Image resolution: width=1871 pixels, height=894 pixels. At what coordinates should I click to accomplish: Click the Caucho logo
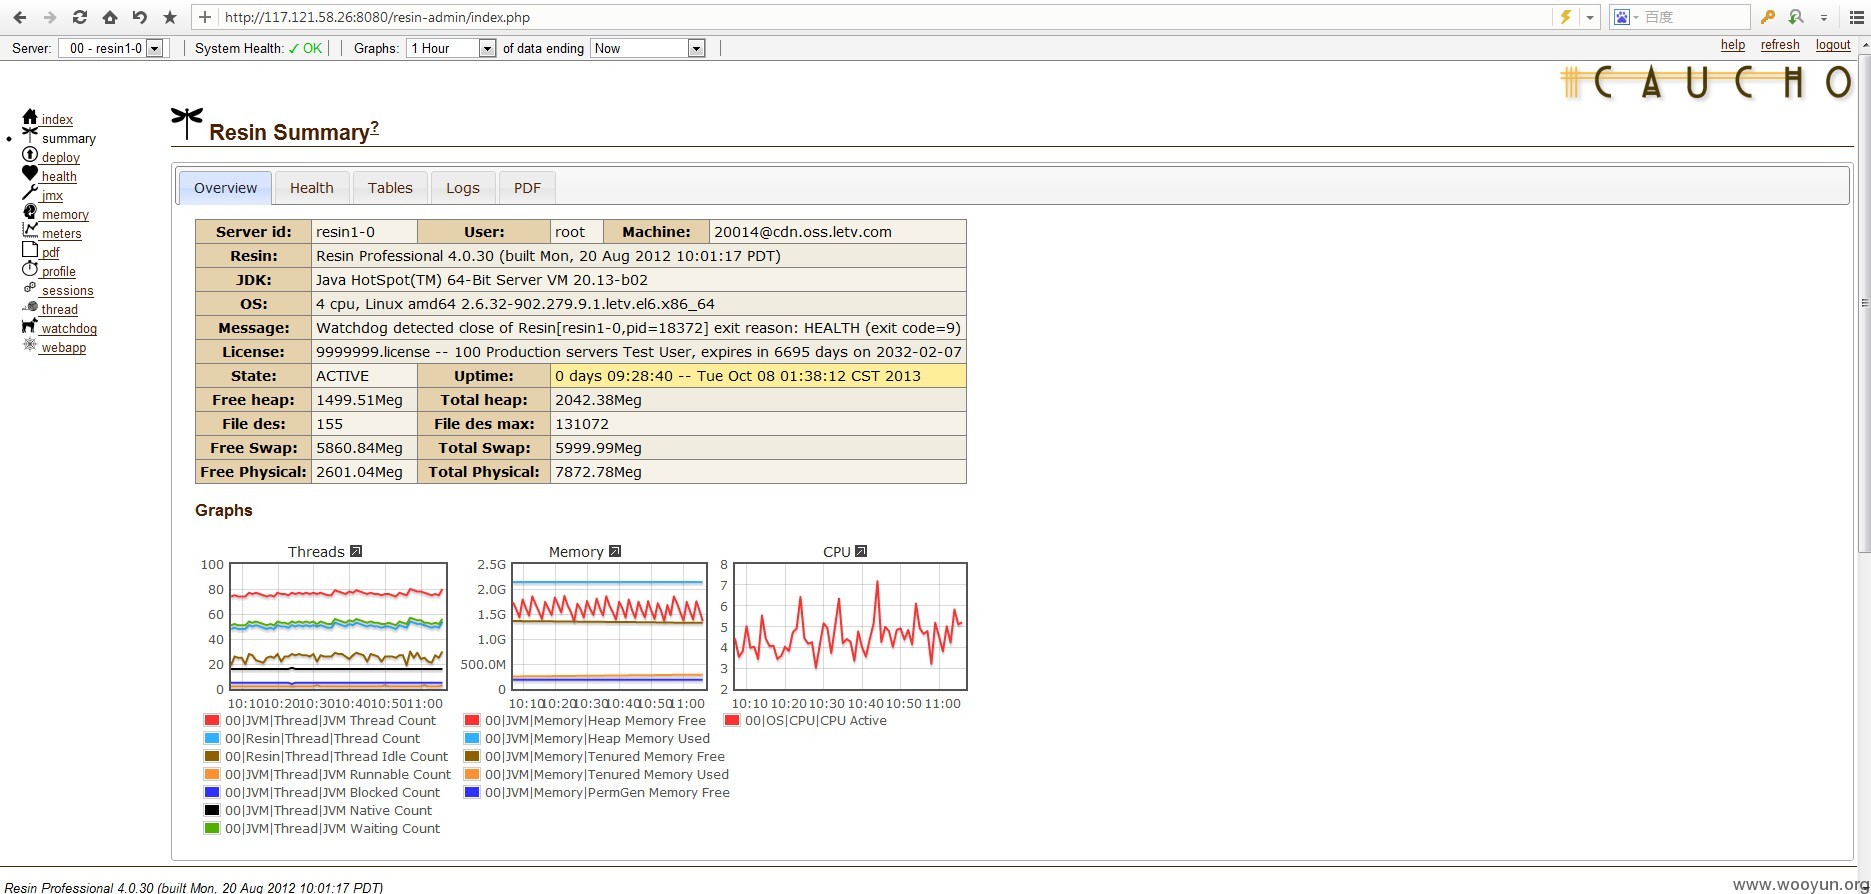pos(1708,83)
